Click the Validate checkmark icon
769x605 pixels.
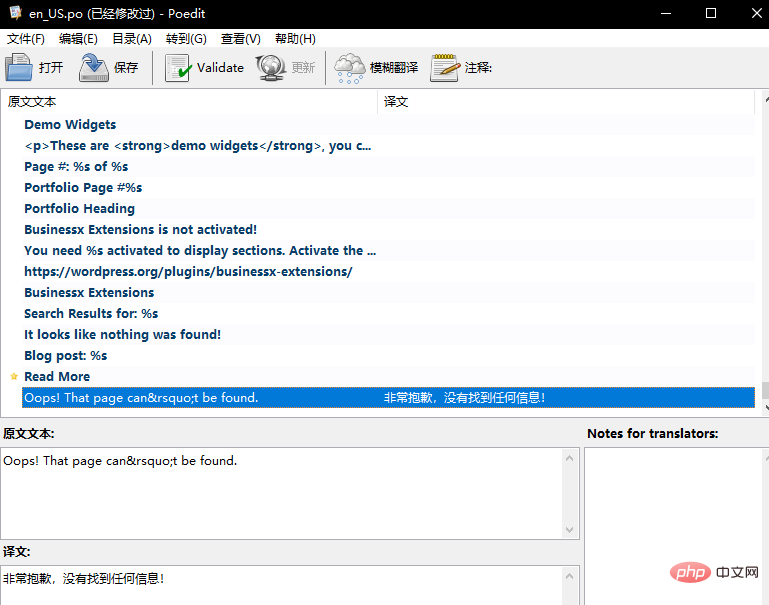click(x=178, y=68)
